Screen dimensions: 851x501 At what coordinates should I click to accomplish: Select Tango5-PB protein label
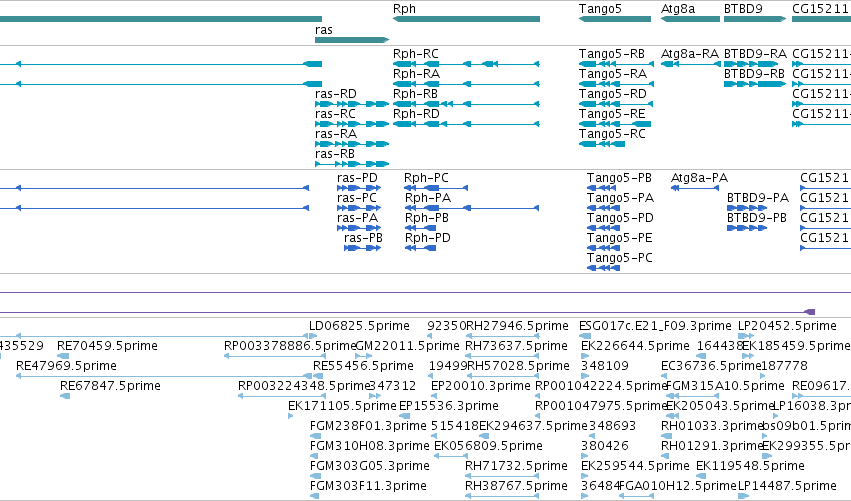[619, 178]
